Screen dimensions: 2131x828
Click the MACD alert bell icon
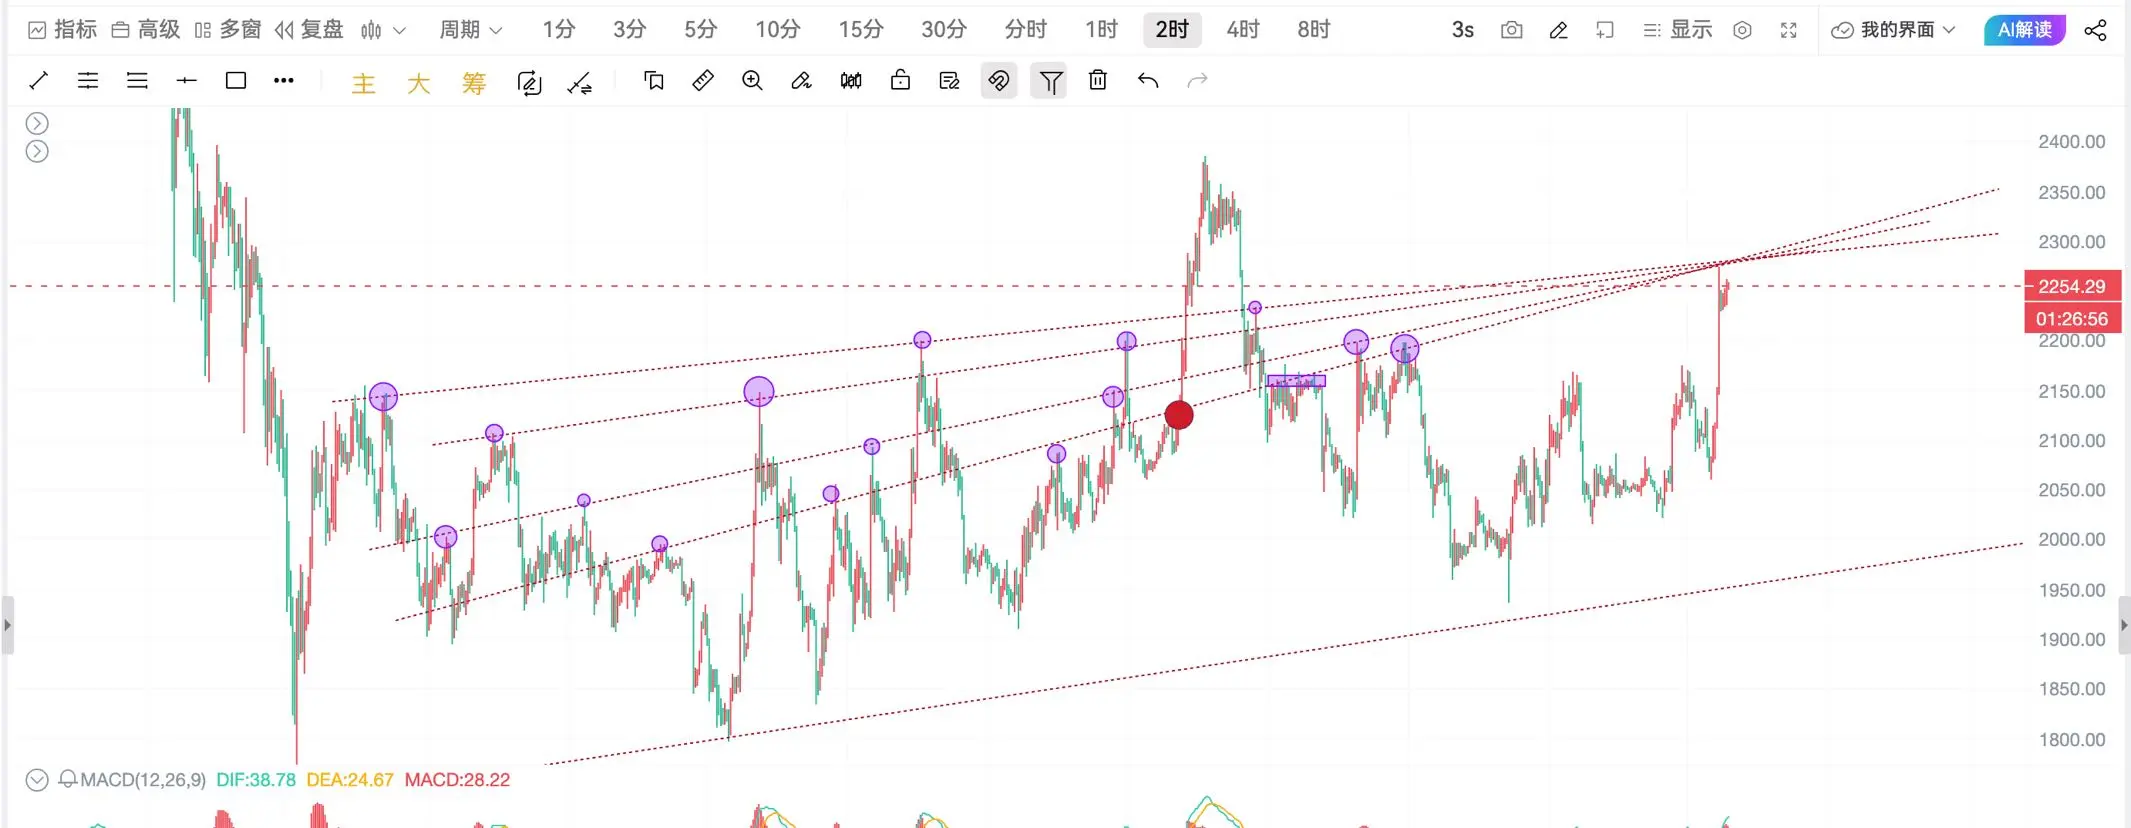tap(68, 779)
